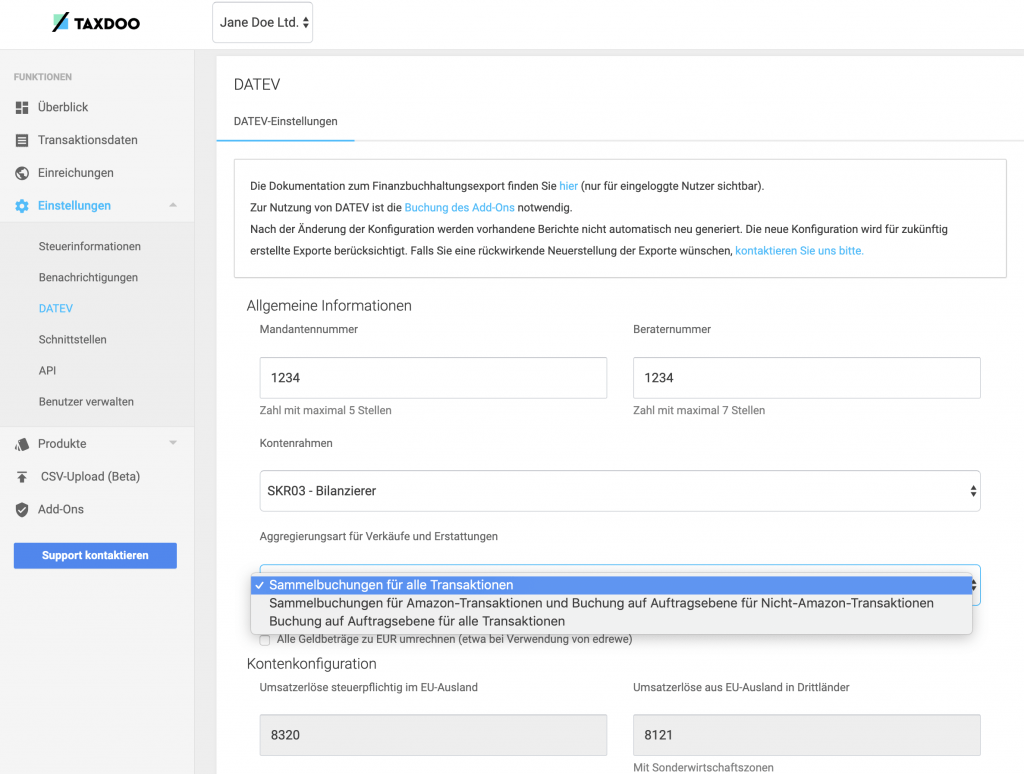The width and height of the screenshot is (1024, 774).
Task: Click the Überblick dashboard icon
Action: (x=22, y=108)
